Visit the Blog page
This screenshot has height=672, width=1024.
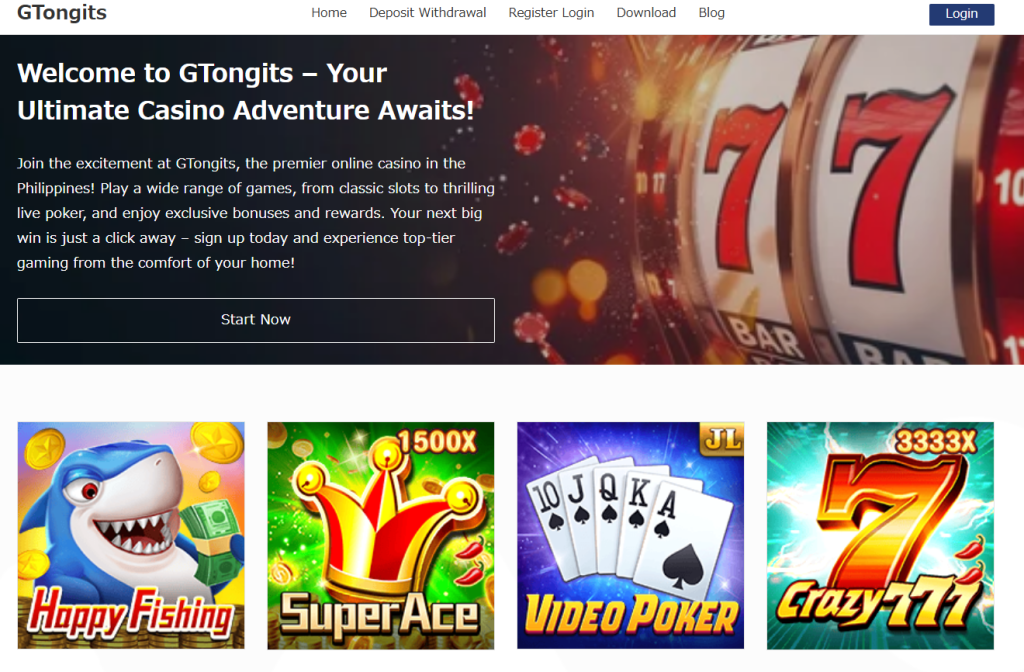click(712, 12)
